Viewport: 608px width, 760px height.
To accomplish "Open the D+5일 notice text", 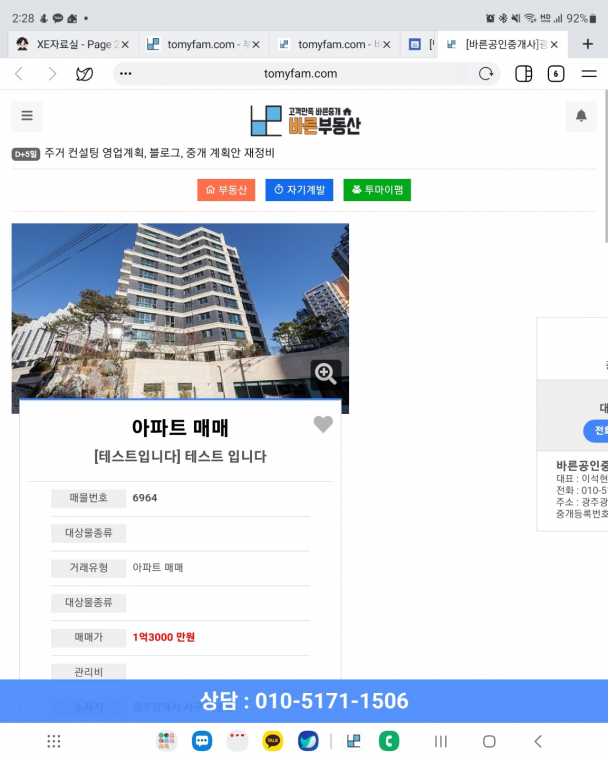I will pyautogui.click(x=160, y=153).
